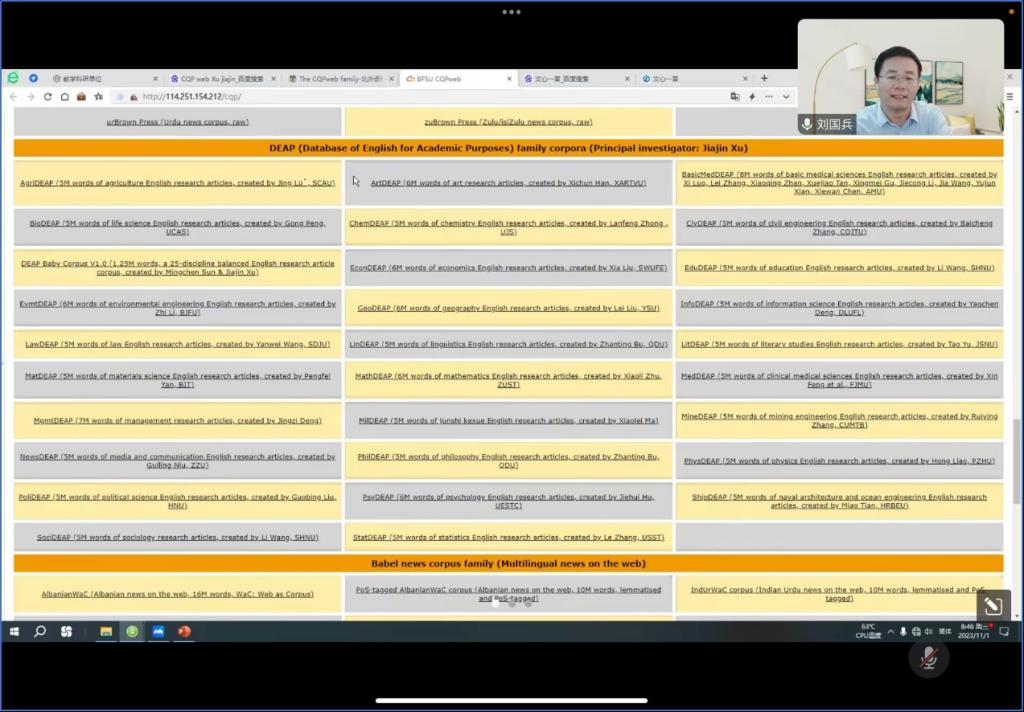Switch to the first tab with Chinese title
This screenshot has width=1024, height=712.
(104, 78)
